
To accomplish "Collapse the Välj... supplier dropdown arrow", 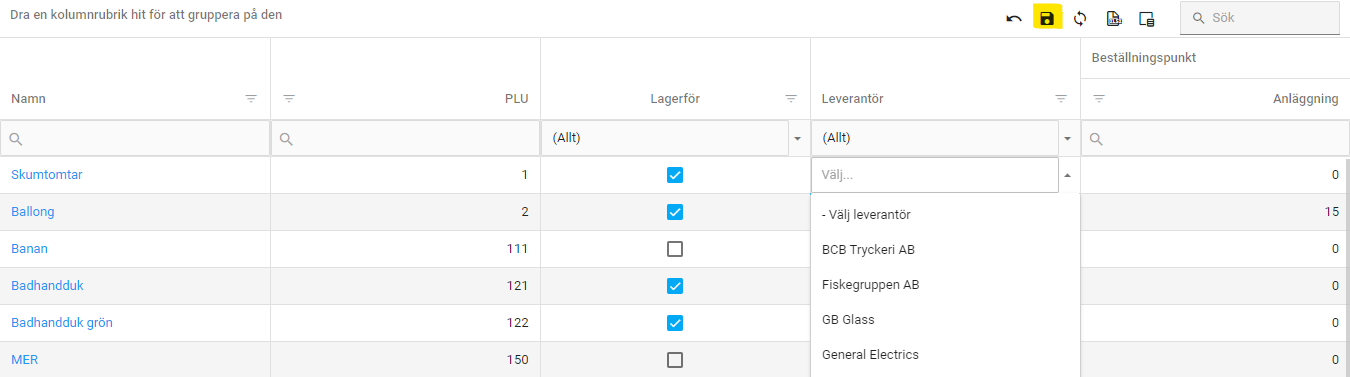I will 1067,175.
